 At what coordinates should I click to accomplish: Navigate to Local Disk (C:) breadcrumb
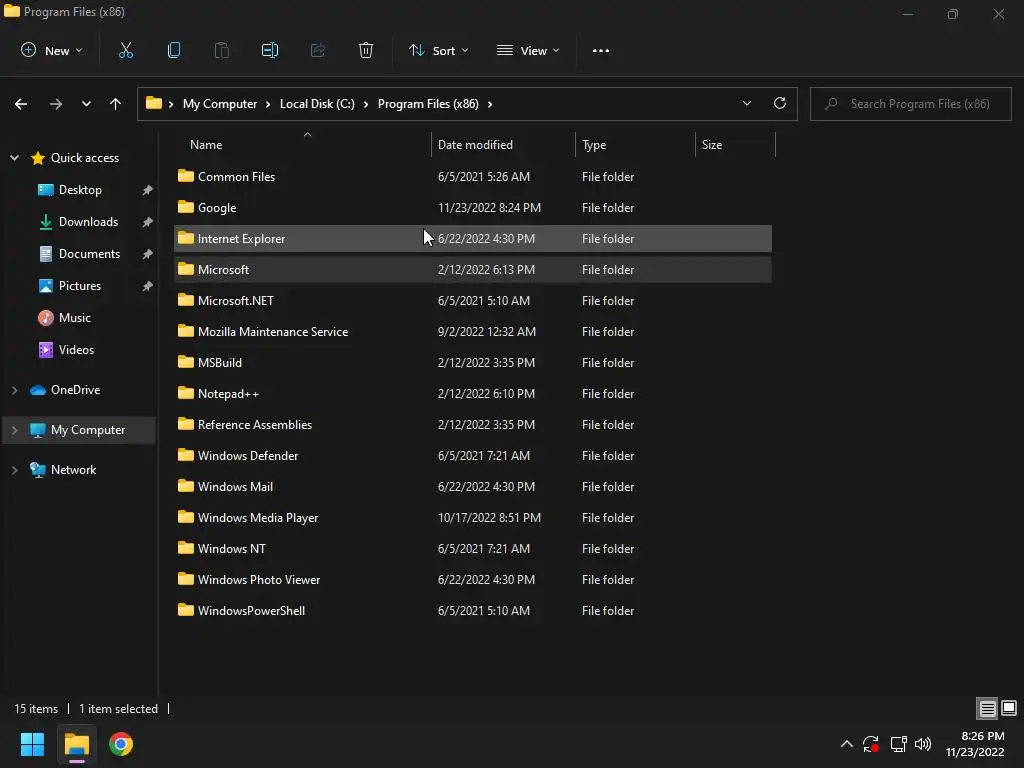coord(317,104)
